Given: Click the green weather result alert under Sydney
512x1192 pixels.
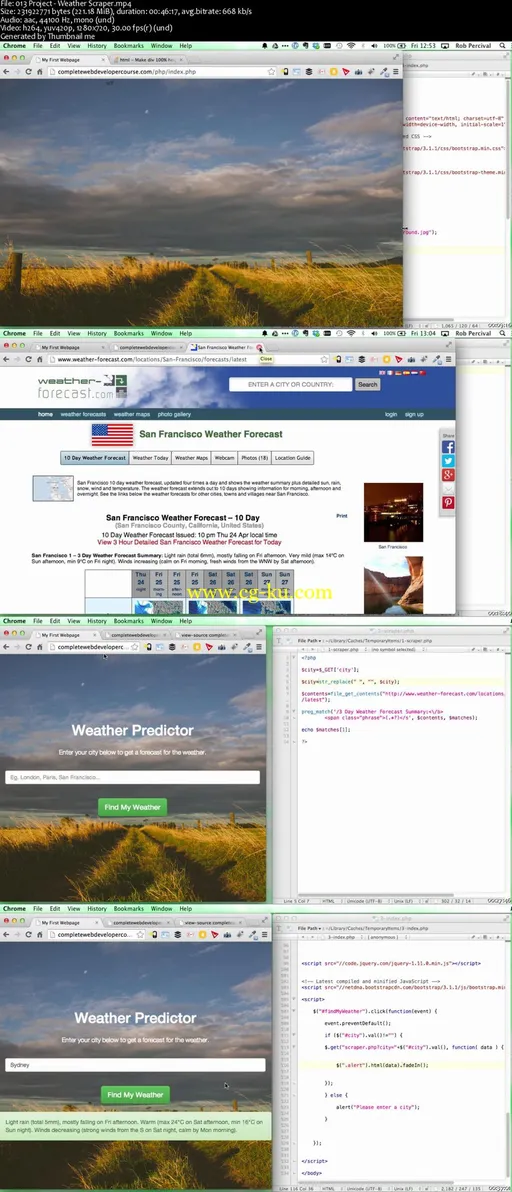Looking at the screenshot, I should point(135,1125).
